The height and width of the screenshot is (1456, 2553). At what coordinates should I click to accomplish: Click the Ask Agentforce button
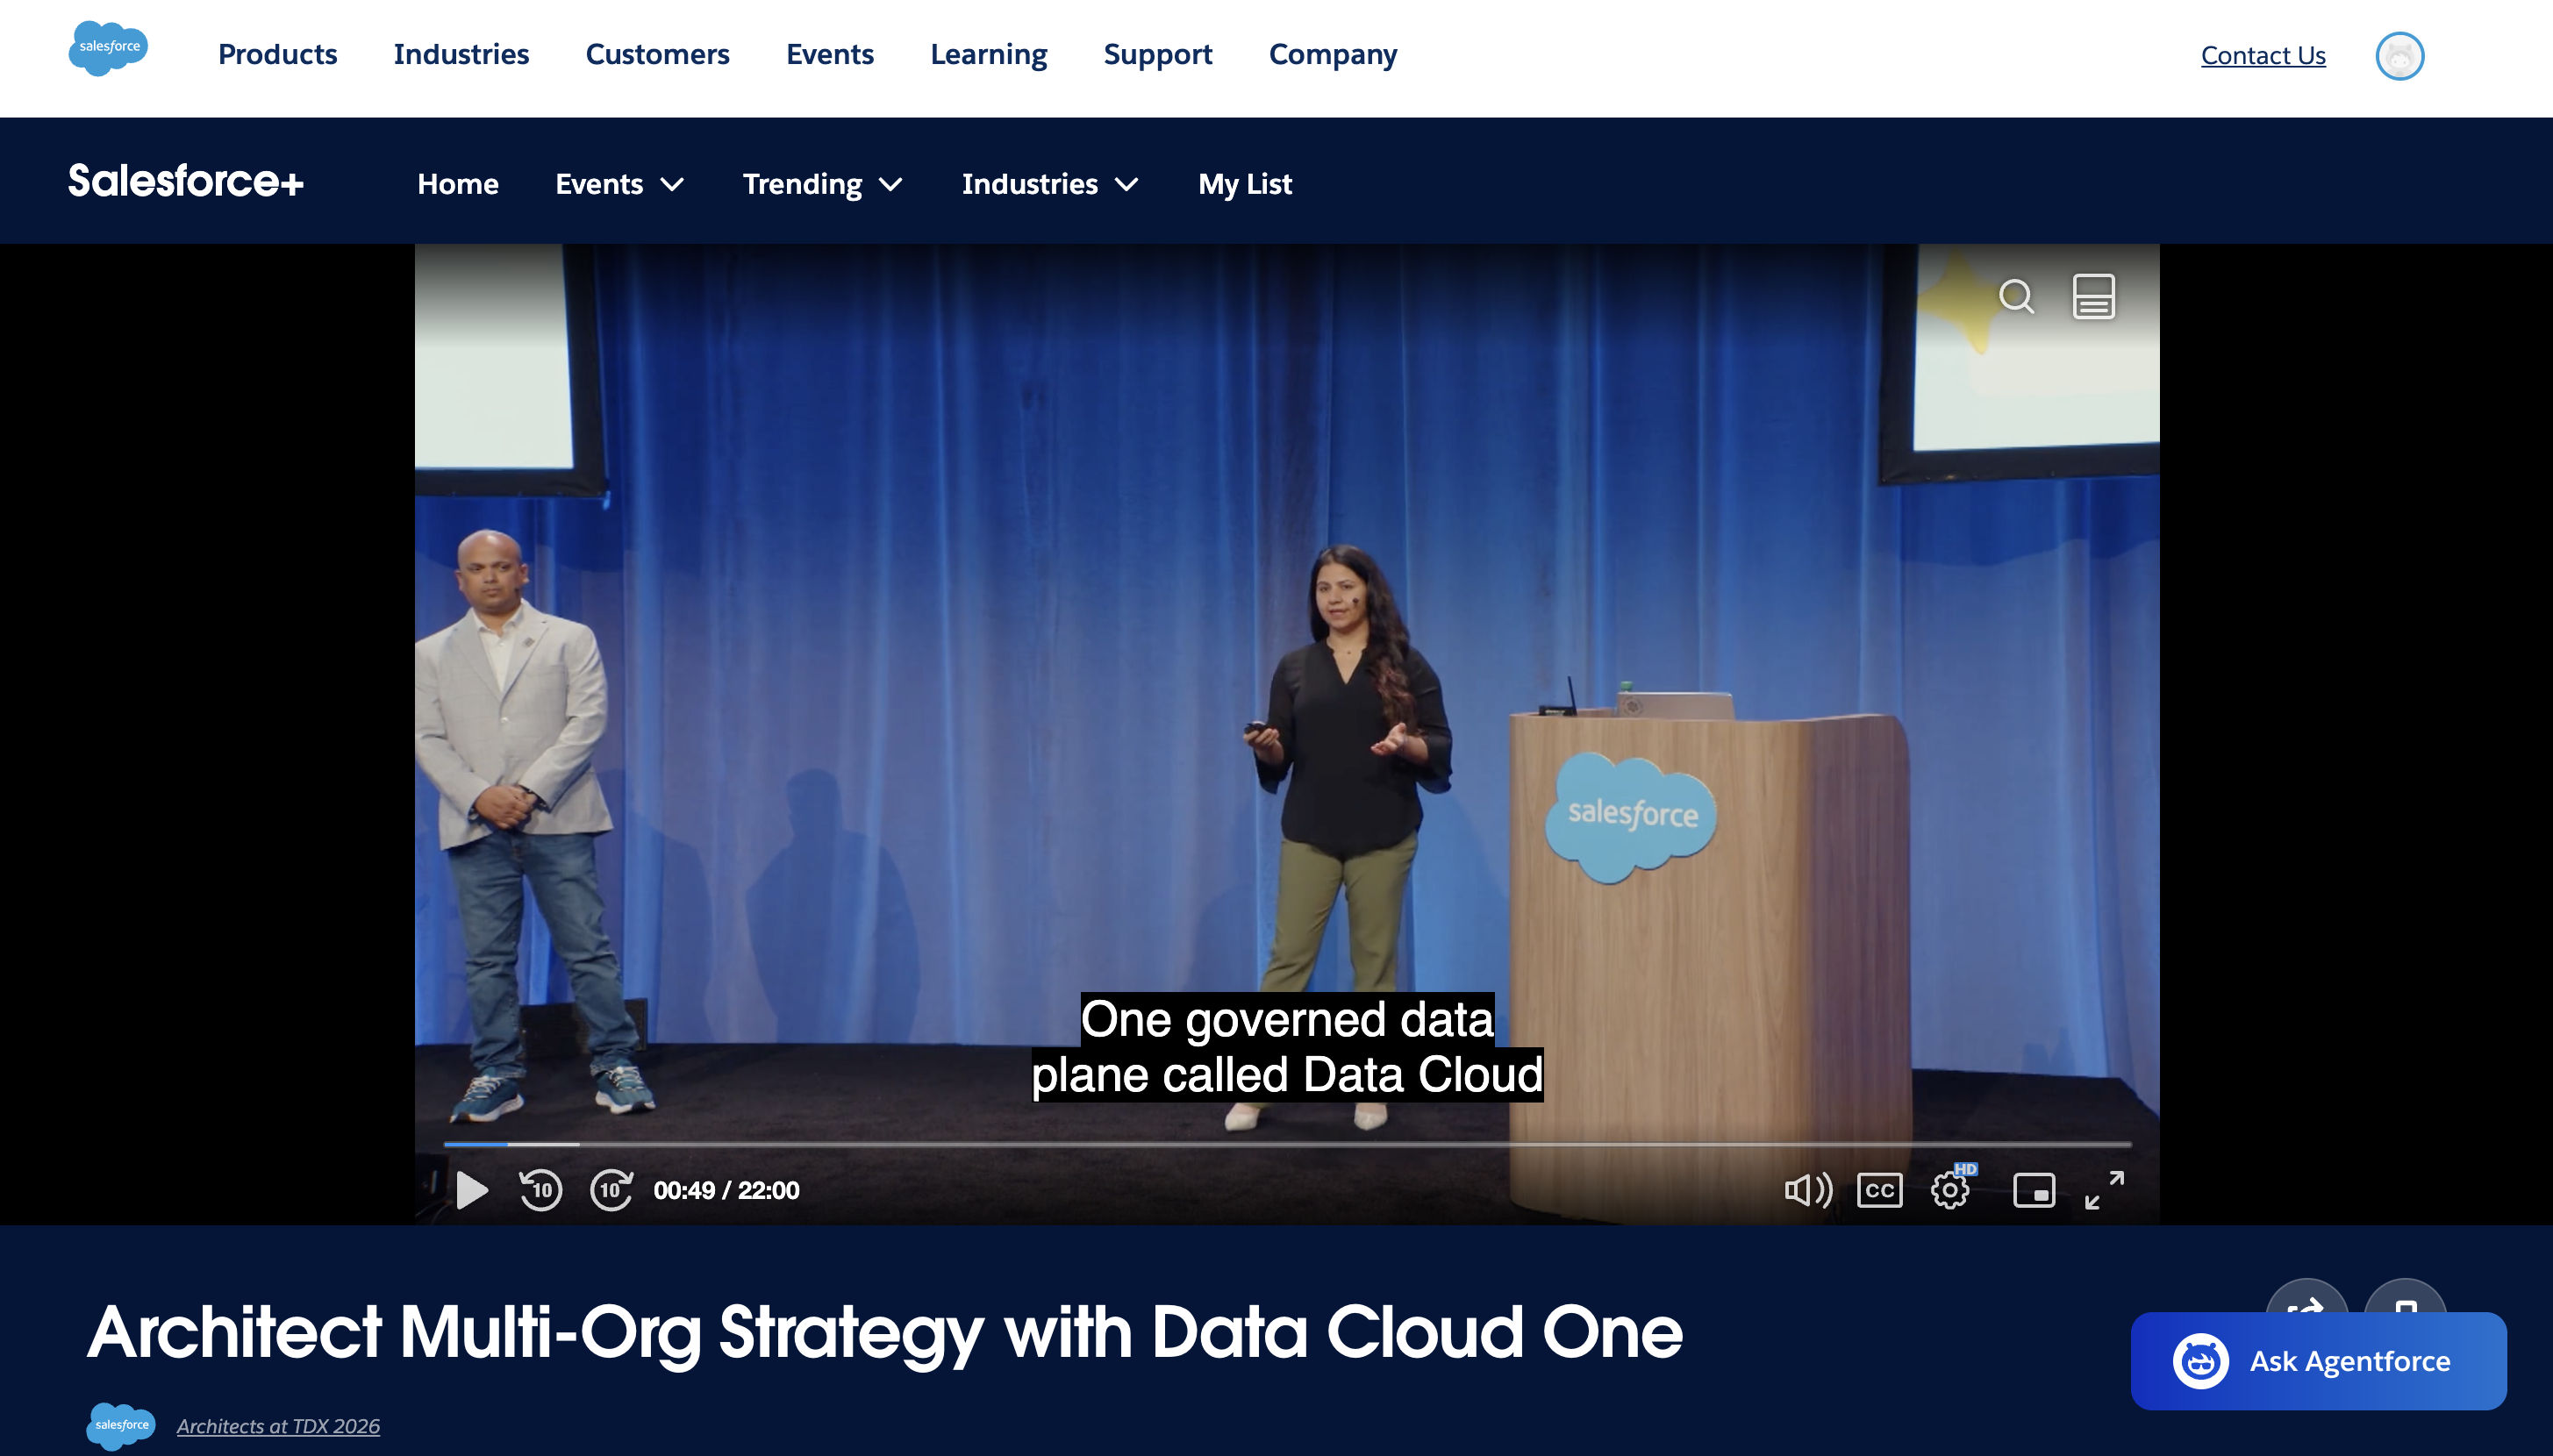tap(2318, 1361)
